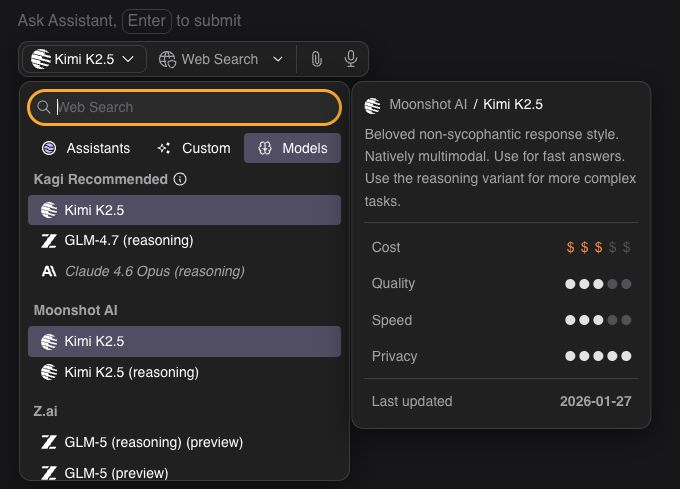
Task: Click the Kagi Recommended heading text
Action: click(x=101, y=179)
